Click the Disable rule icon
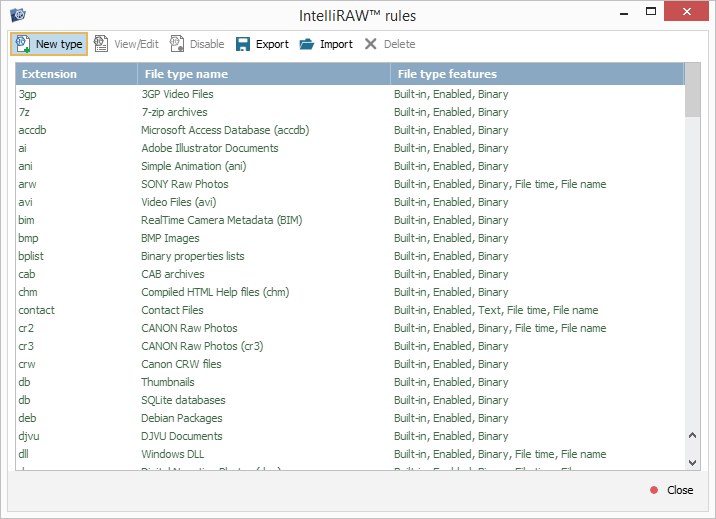This screenshot has height=519, width=716. pyautogui.click(x=177, y=44)
